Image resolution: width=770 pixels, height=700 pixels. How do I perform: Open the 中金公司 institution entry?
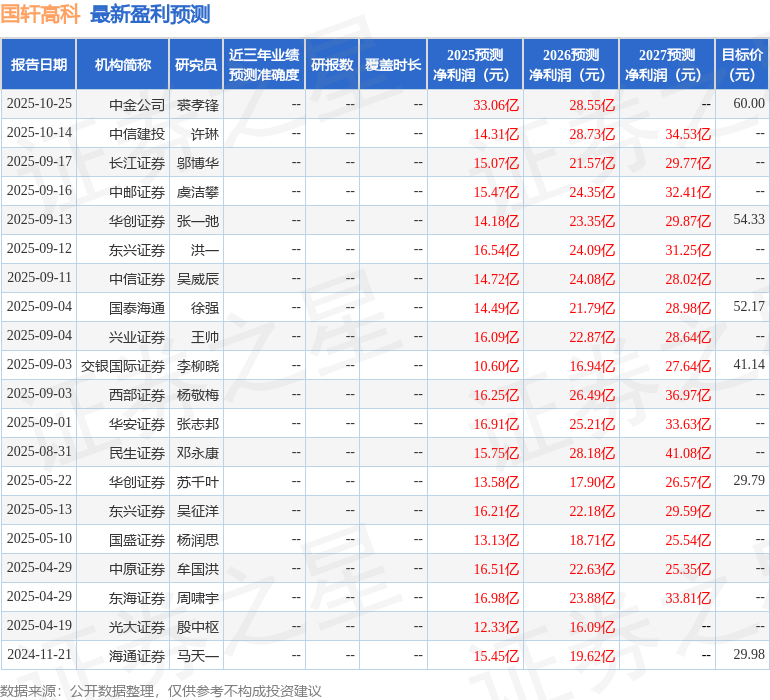137,104
